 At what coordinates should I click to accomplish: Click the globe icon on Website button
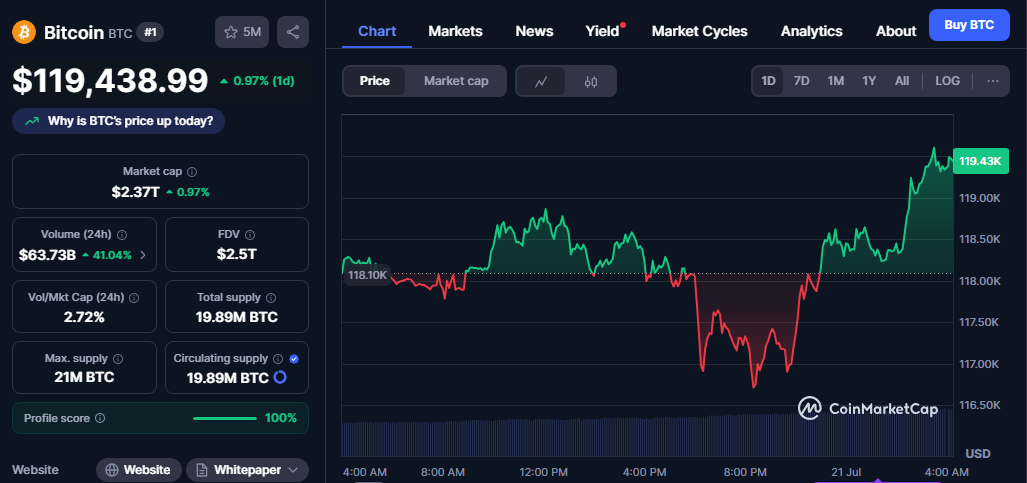click(112, 470)
